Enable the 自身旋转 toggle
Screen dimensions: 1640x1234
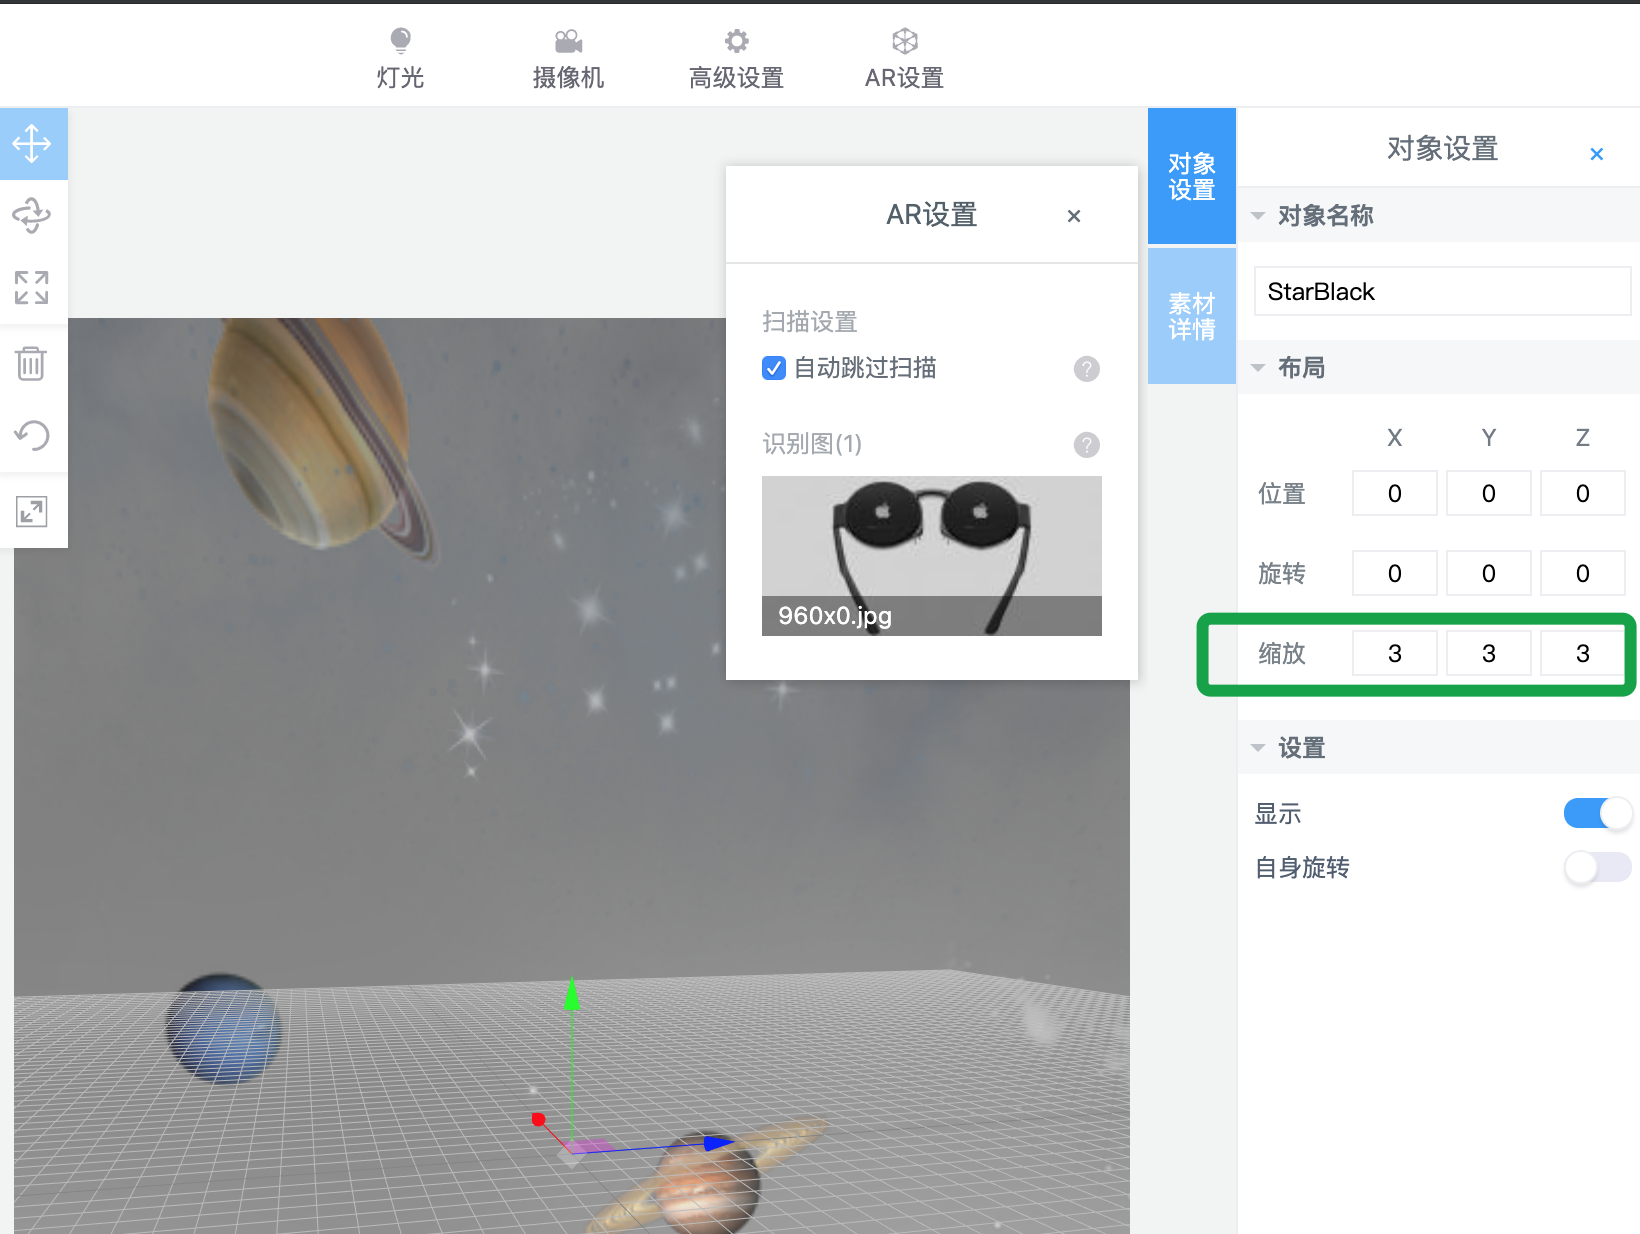click(1597, 867)
